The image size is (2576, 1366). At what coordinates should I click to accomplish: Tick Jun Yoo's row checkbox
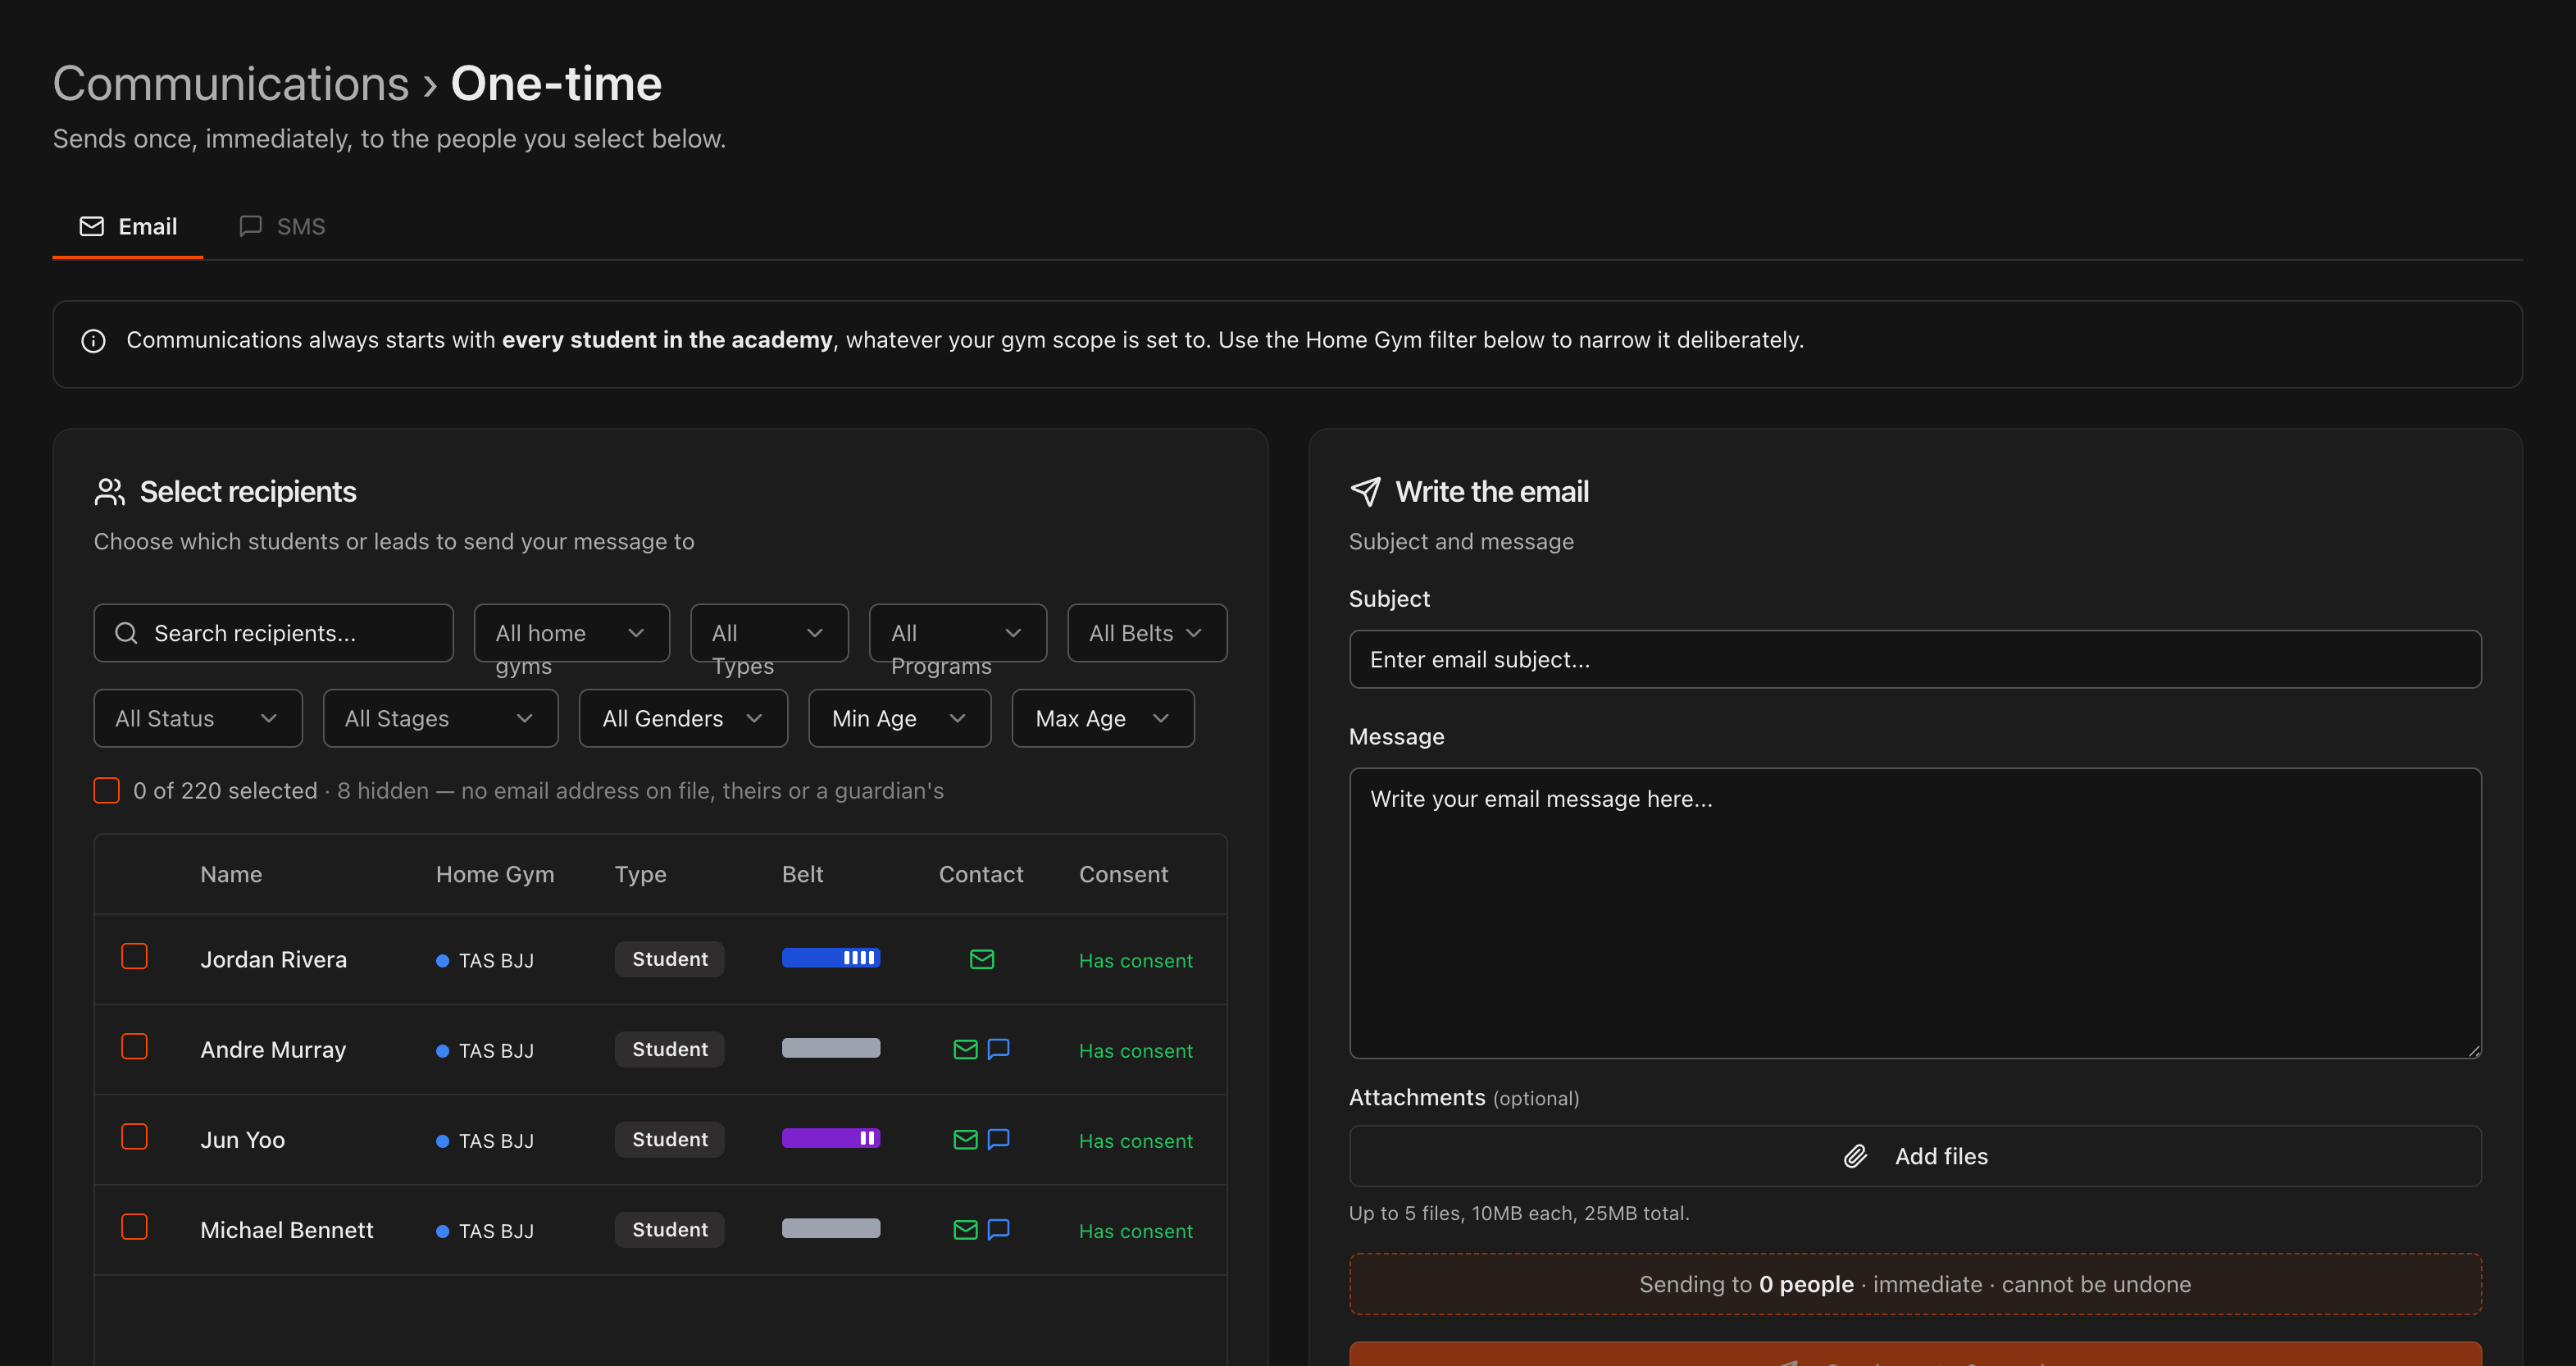click(134, 1137)
